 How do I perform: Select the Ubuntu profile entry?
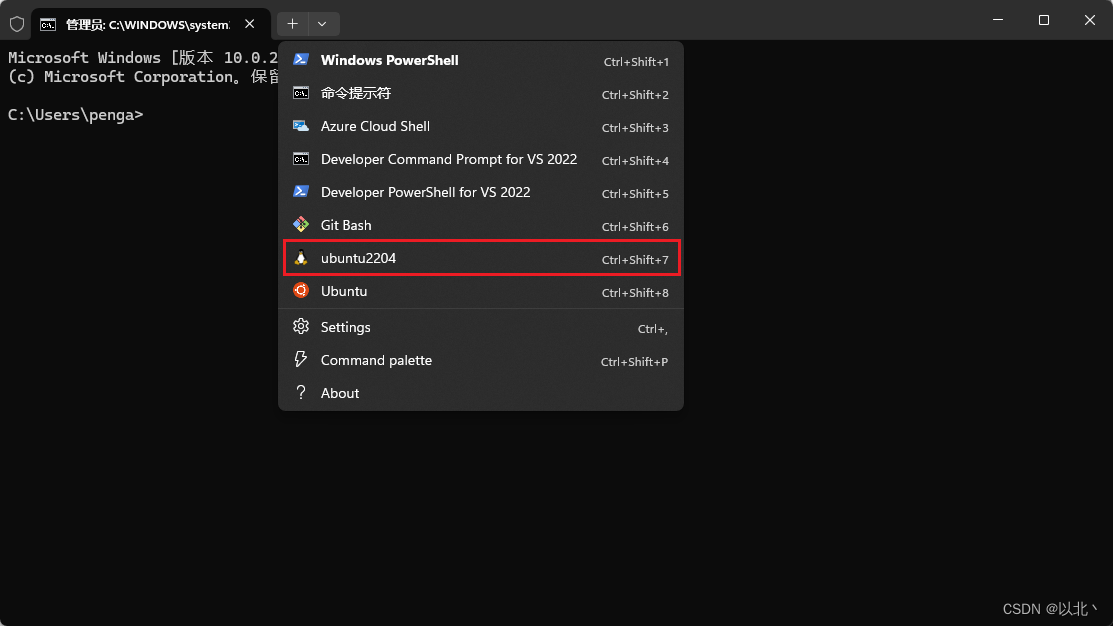coord(481,291)
